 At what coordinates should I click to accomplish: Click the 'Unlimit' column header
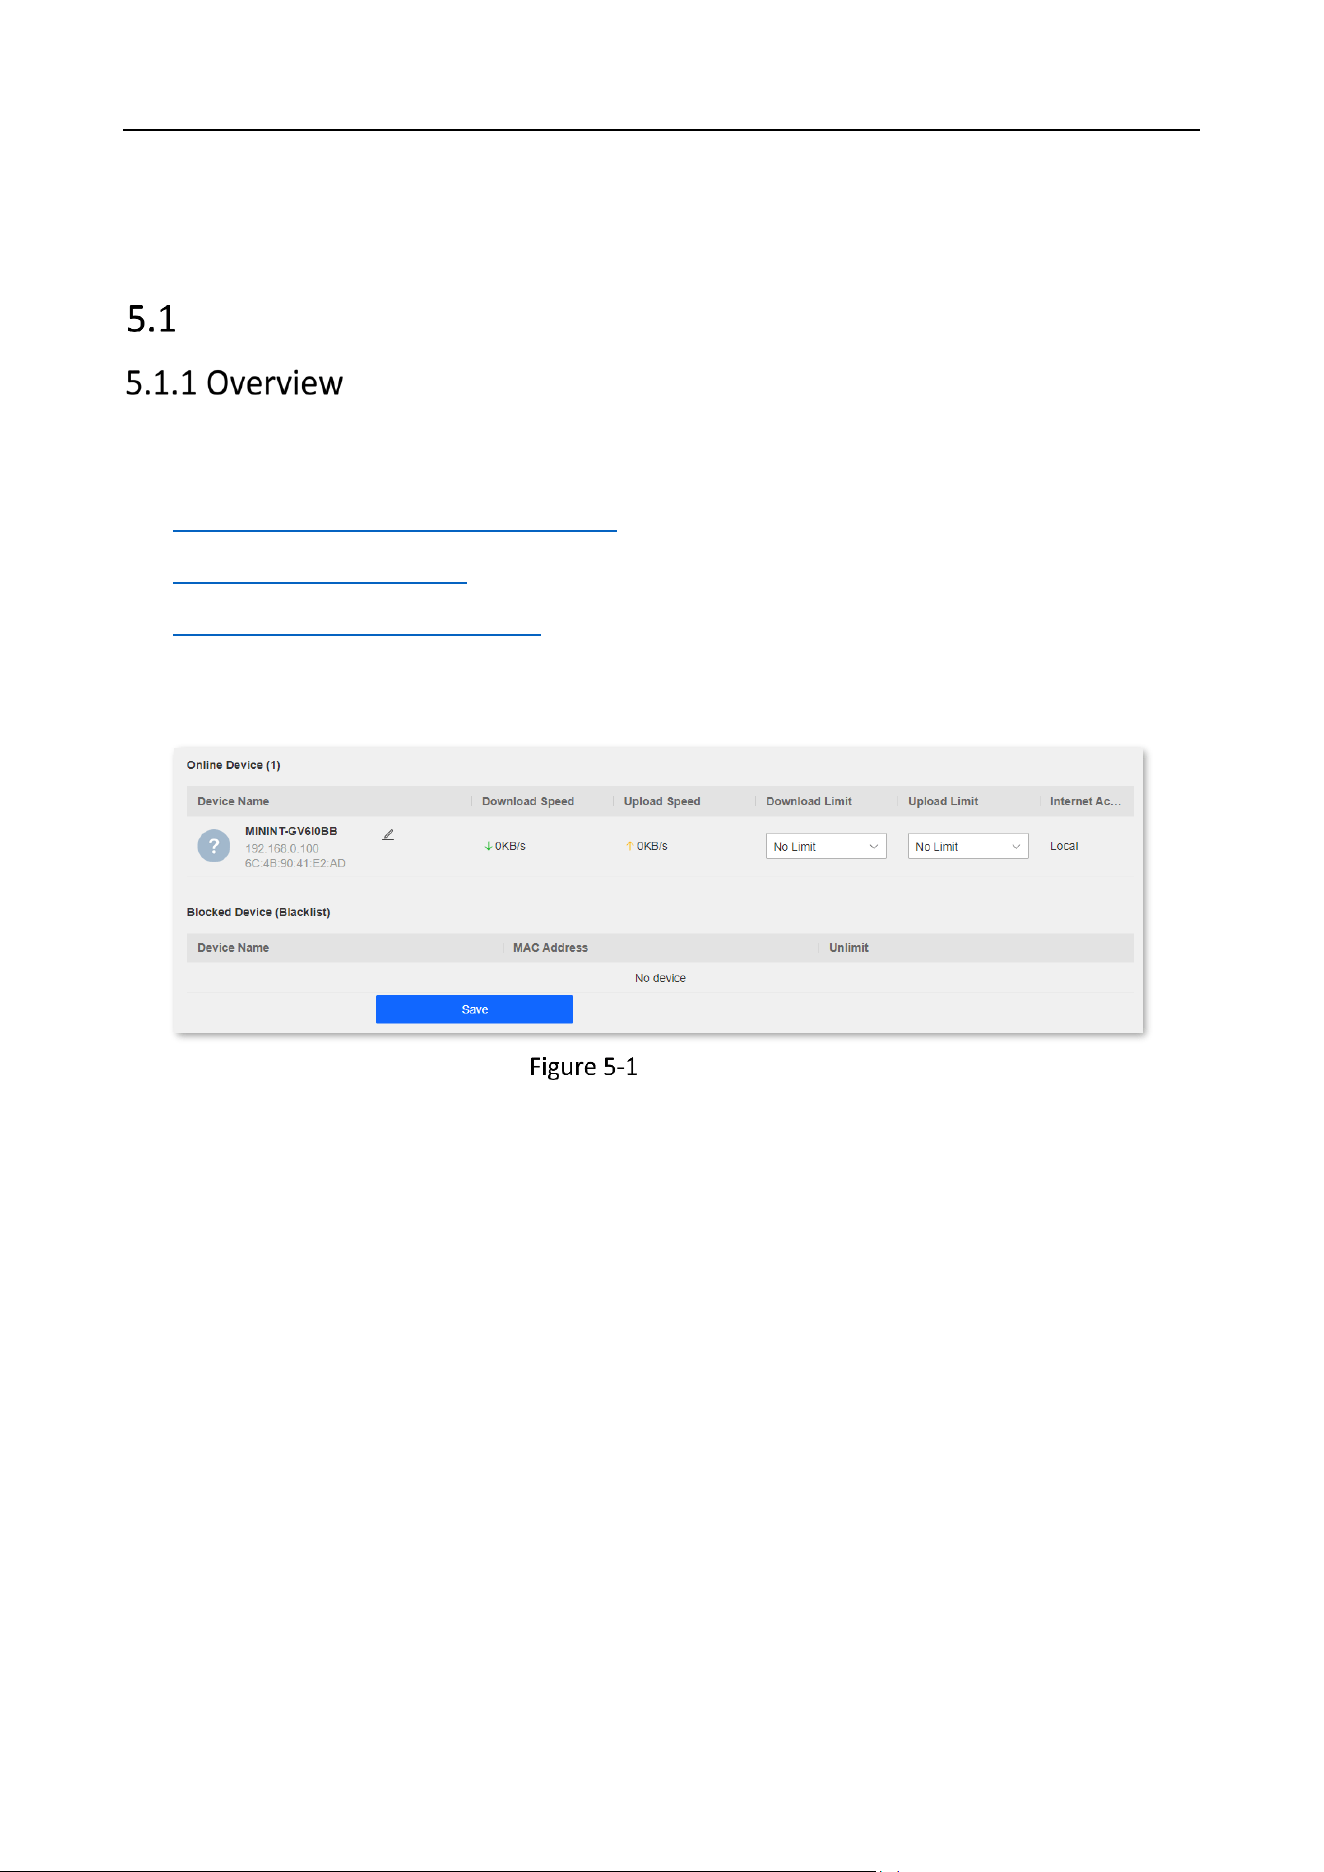[x=849, y=948]
